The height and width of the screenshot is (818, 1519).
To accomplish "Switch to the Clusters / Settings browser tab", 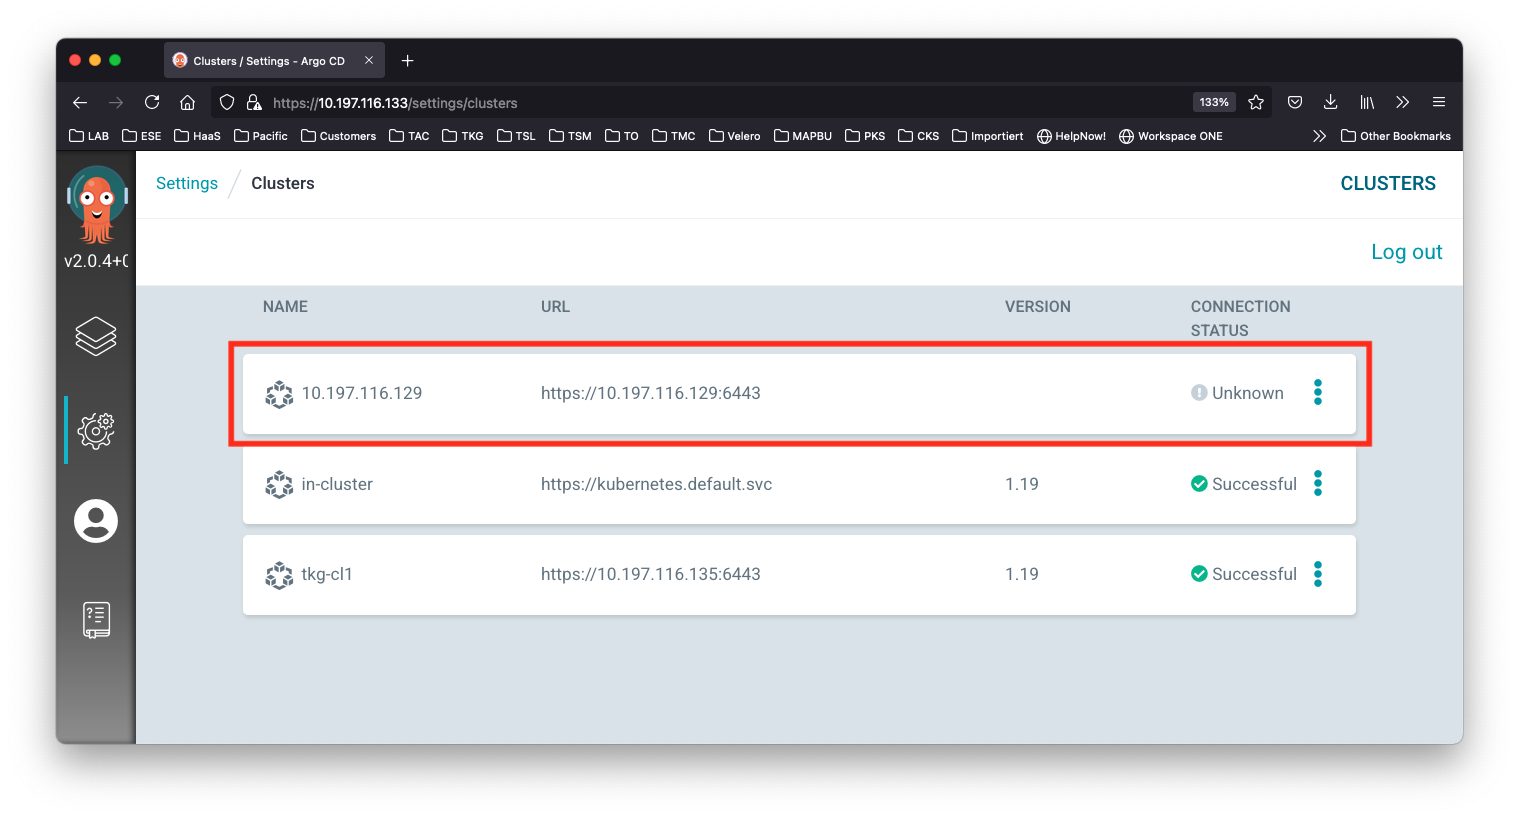I will [x=270, y=60].
